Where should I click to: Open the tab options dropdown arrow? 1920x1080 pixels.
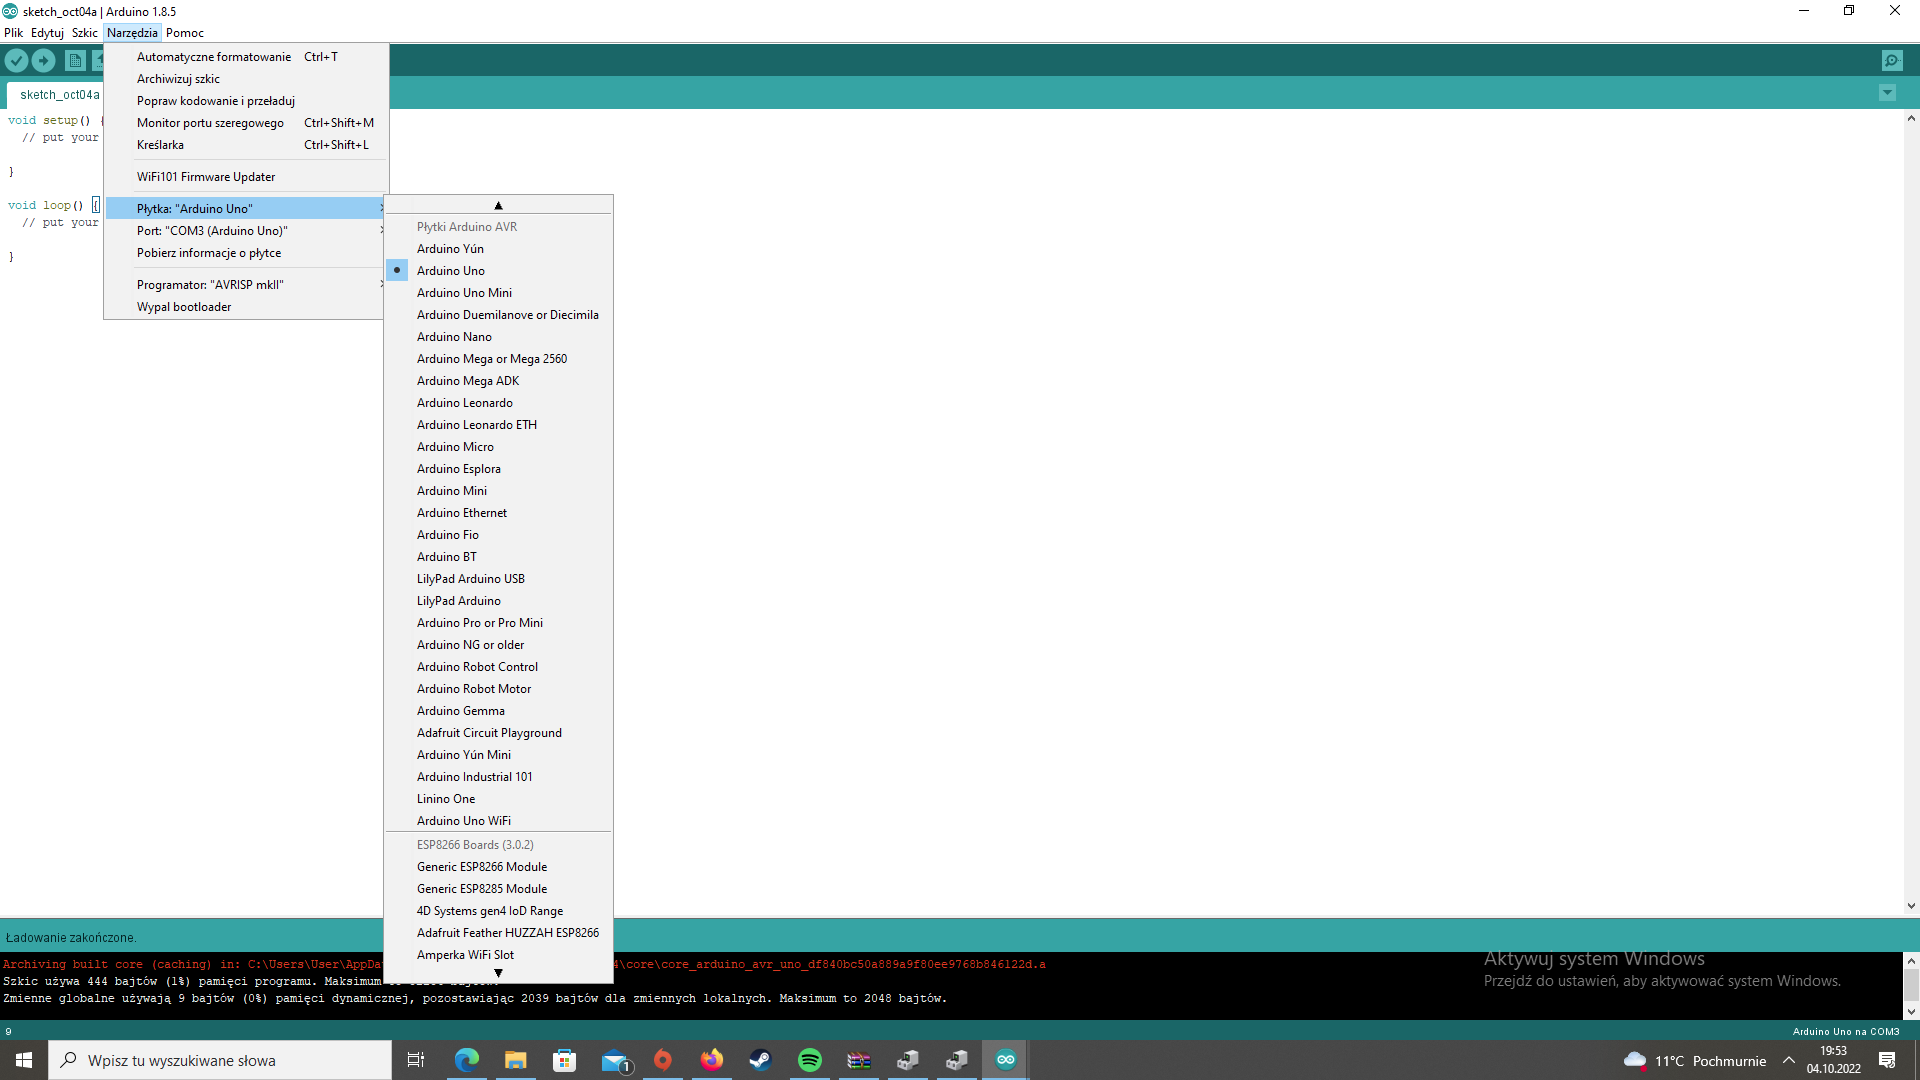click(x=1887, y=93)
